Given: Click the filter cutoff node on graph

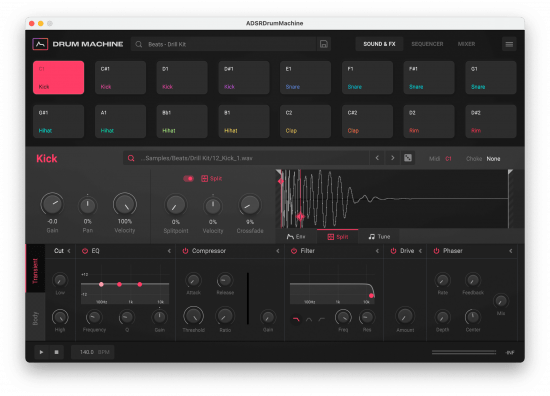Looking at the screenshot, I should (x=371, y=295).
